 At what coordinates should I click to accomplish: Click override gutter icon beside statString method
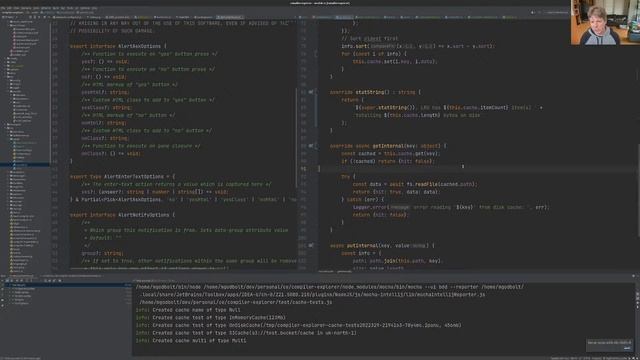coord(311,92)
